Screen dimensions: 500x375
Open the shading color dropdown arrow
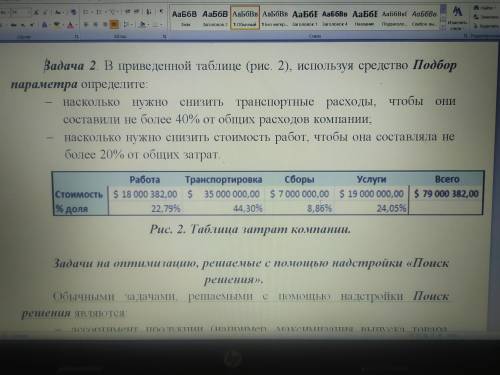click(x=148, y=25)
